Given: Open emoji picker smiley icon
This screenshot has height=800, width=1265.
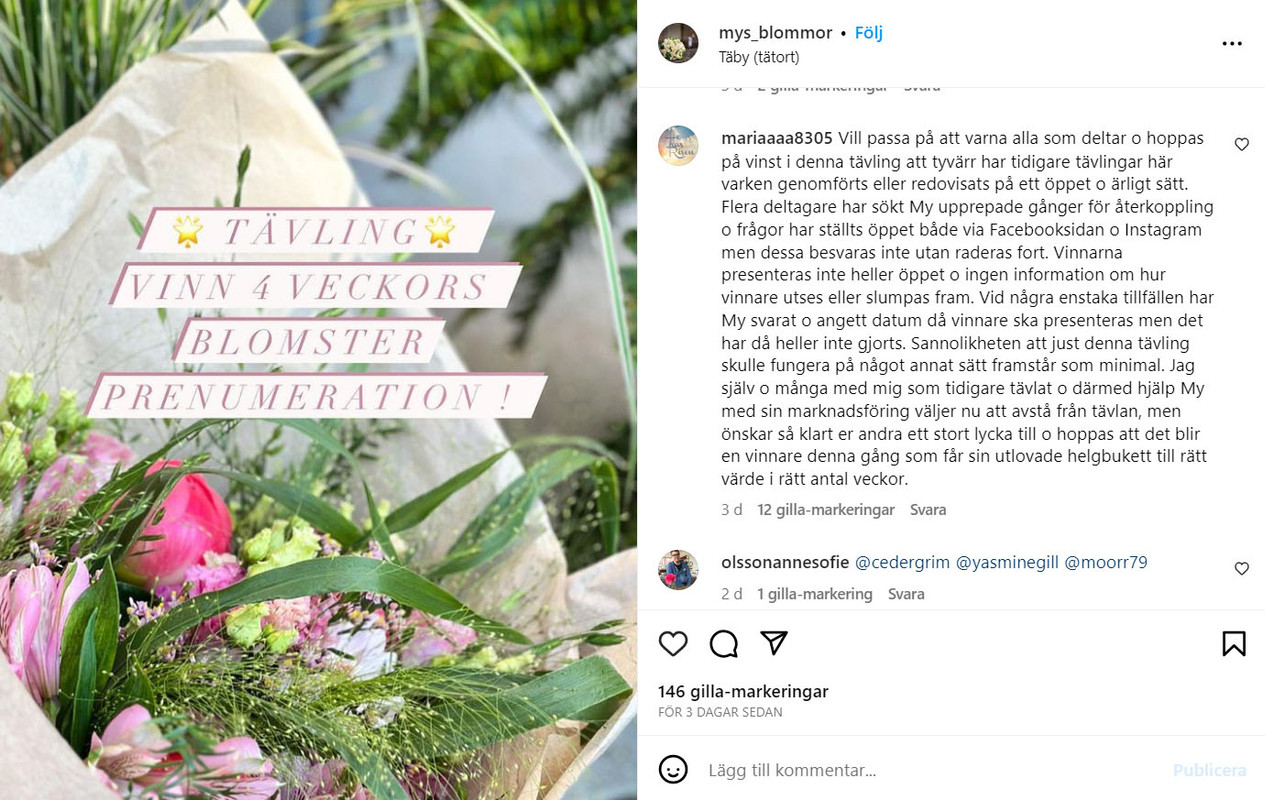Looking at the screenshot, I should tap(673, 769).
